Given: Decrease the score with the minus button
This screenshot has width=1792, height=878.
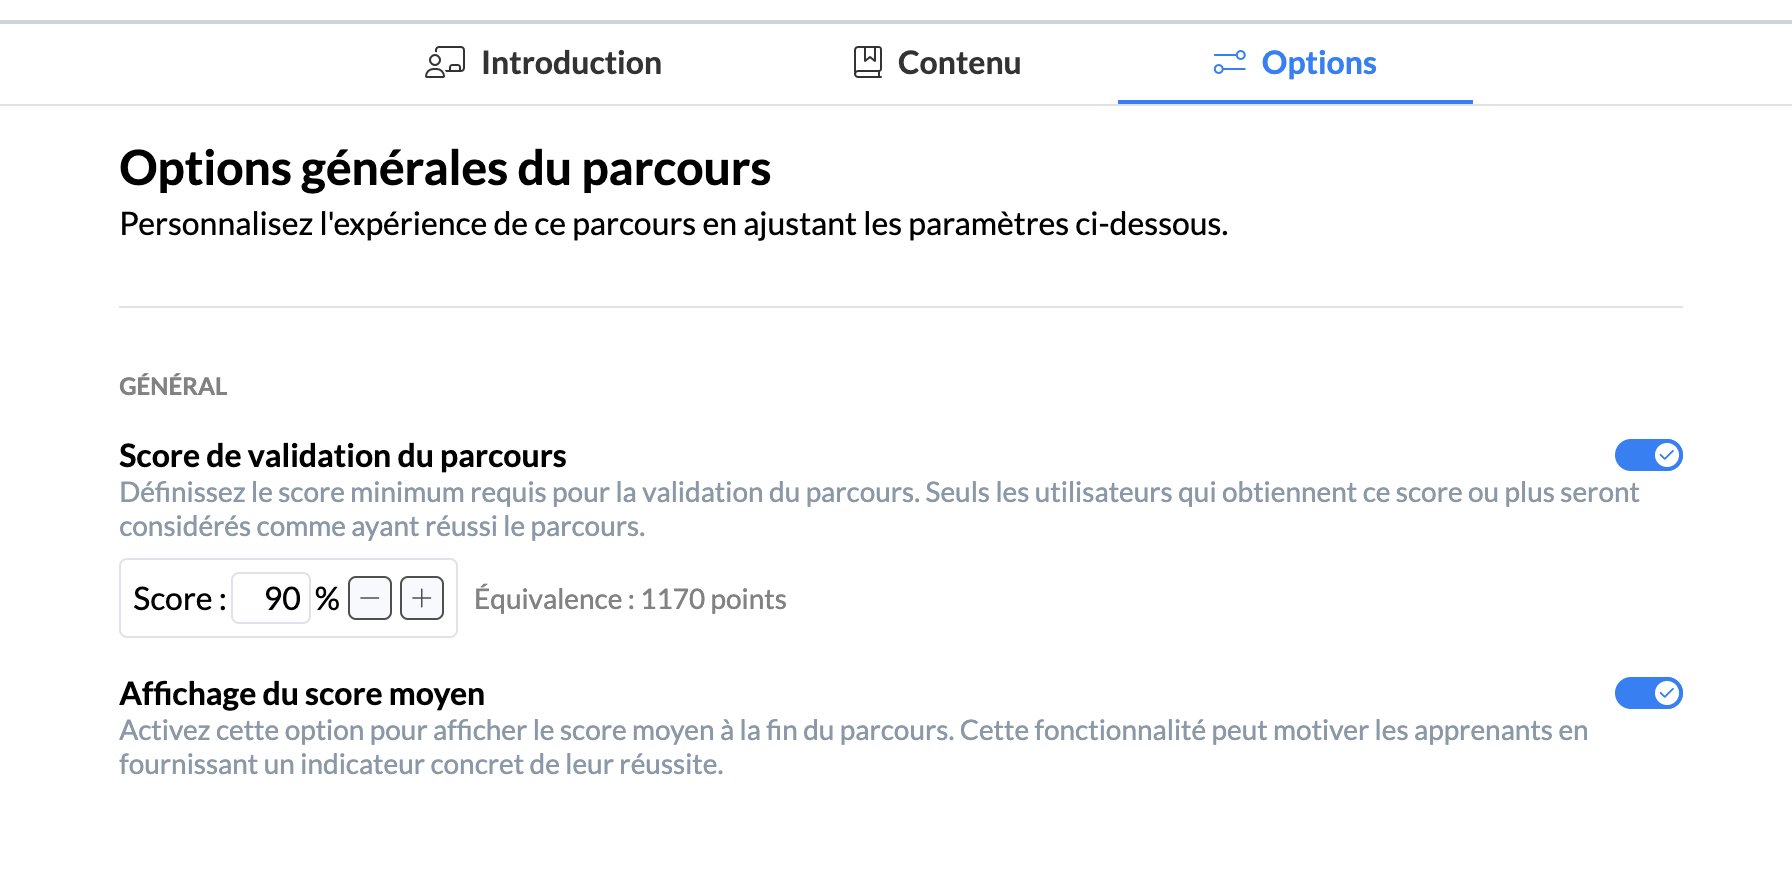Looking at the screenshot, I should pos(370,598).
